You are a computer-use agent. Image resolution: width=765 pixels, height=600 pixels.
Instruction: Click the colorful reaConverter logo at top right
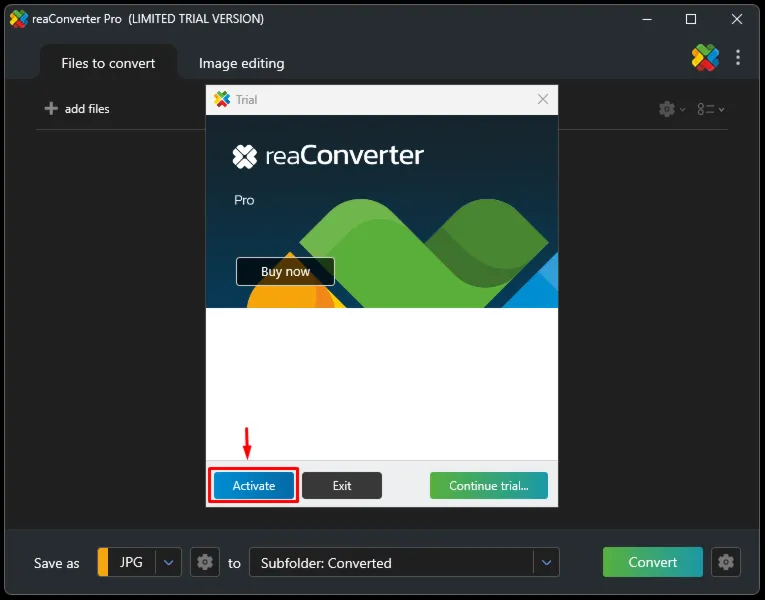(x=705, y=58)
